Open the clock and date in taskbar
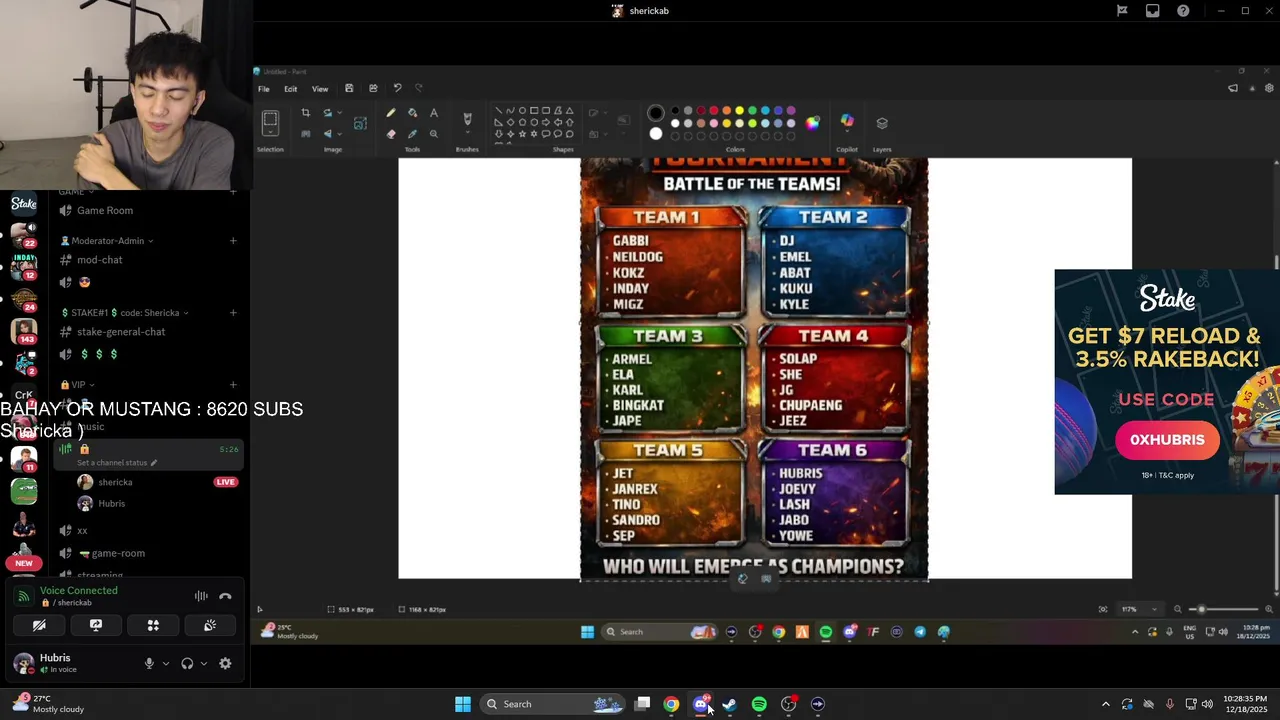The height and width of the screenshot is (720, 1280). pos(1244,704)
